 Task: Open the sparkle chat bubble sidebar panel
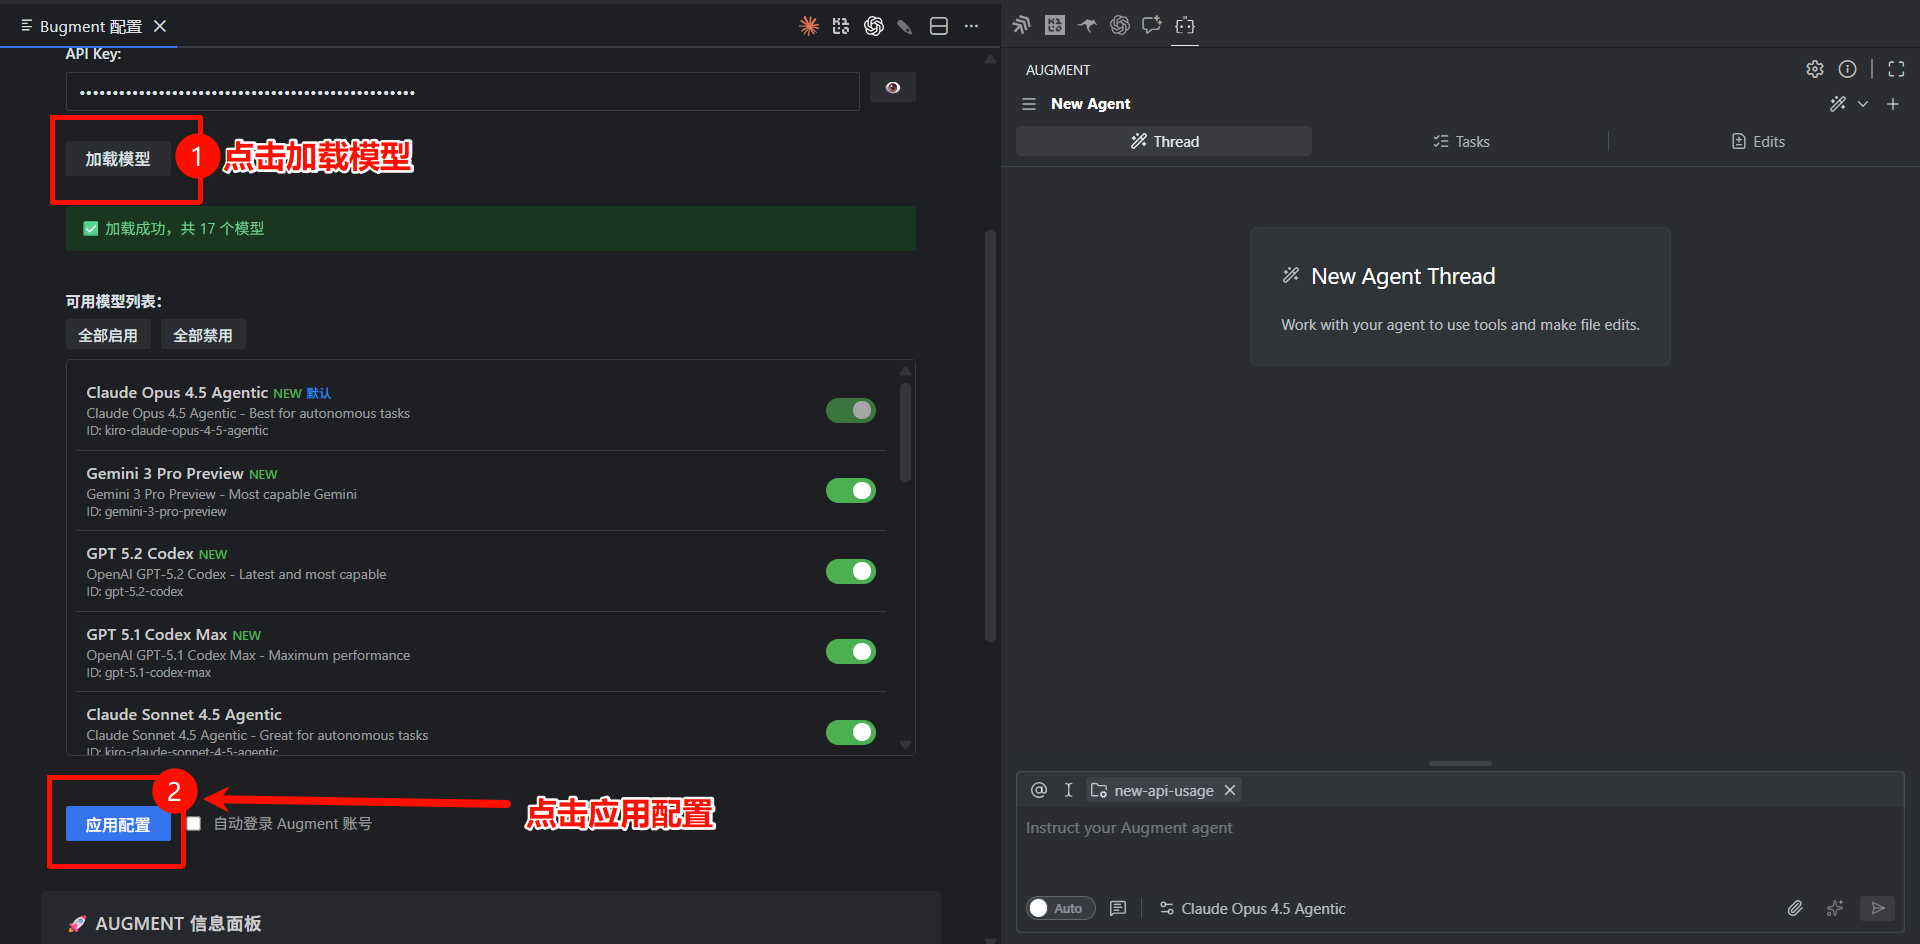(x=1152, y=25)
